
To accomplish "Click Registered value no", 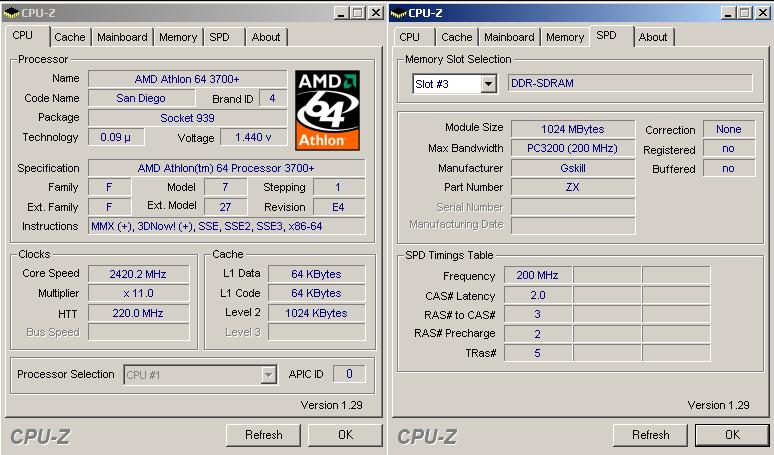I will click(x=729, y=148).
